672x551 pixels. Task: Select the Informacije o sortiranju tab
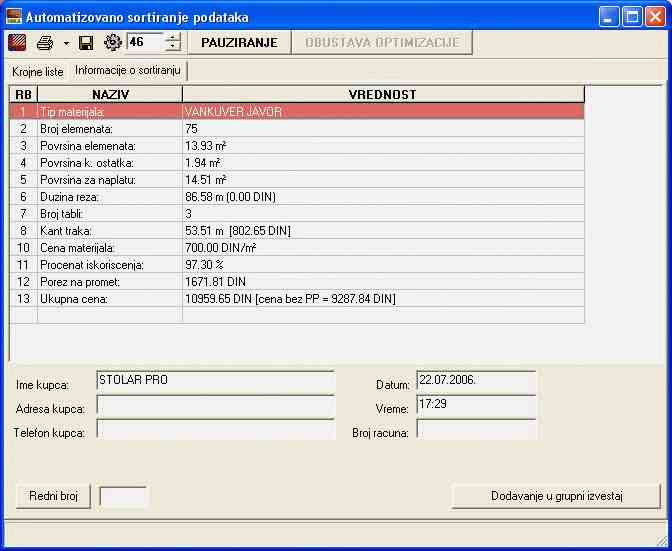128,71
